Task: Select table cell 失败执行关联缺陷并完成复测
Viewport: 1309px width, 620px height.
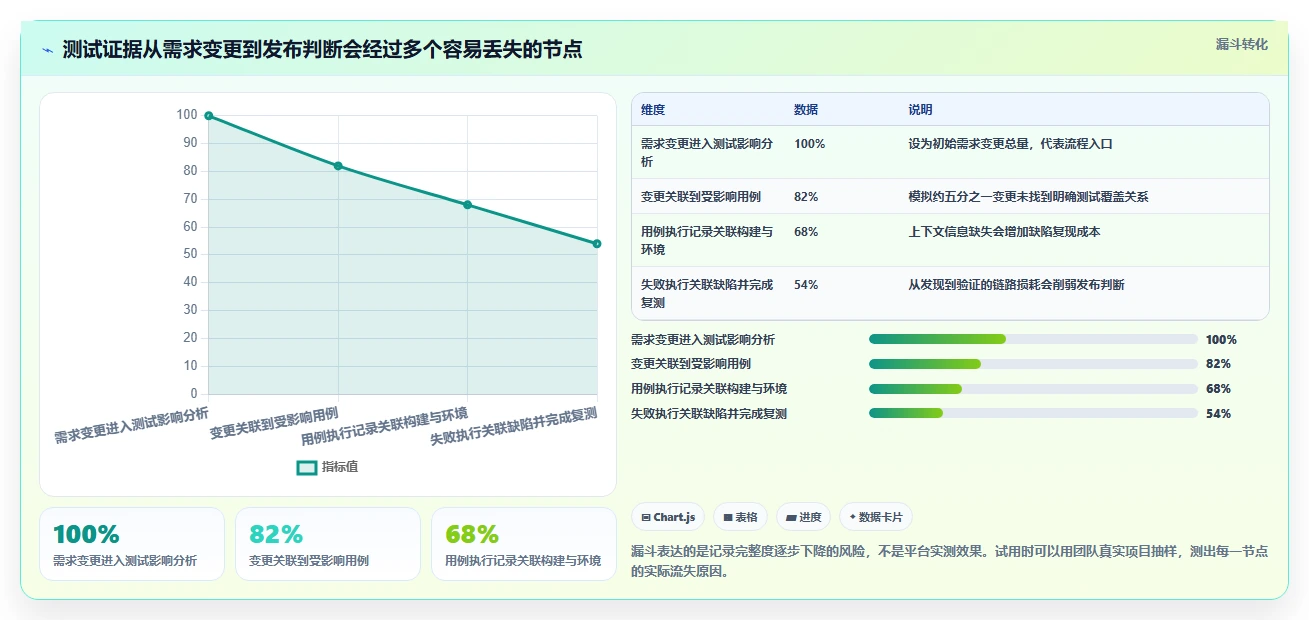Action: 708,293
